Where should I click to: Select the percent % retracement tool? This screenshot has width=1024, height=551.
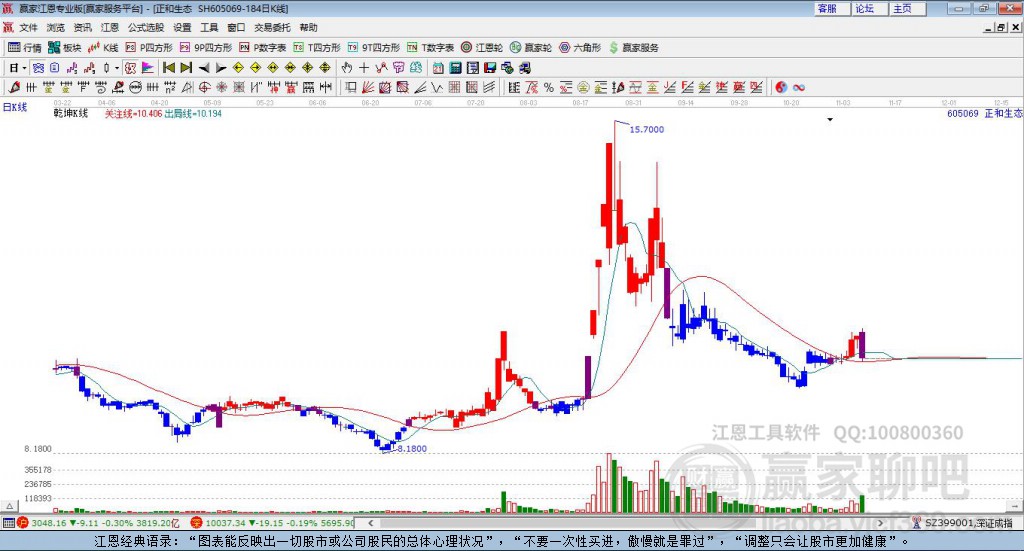(549, 87)
